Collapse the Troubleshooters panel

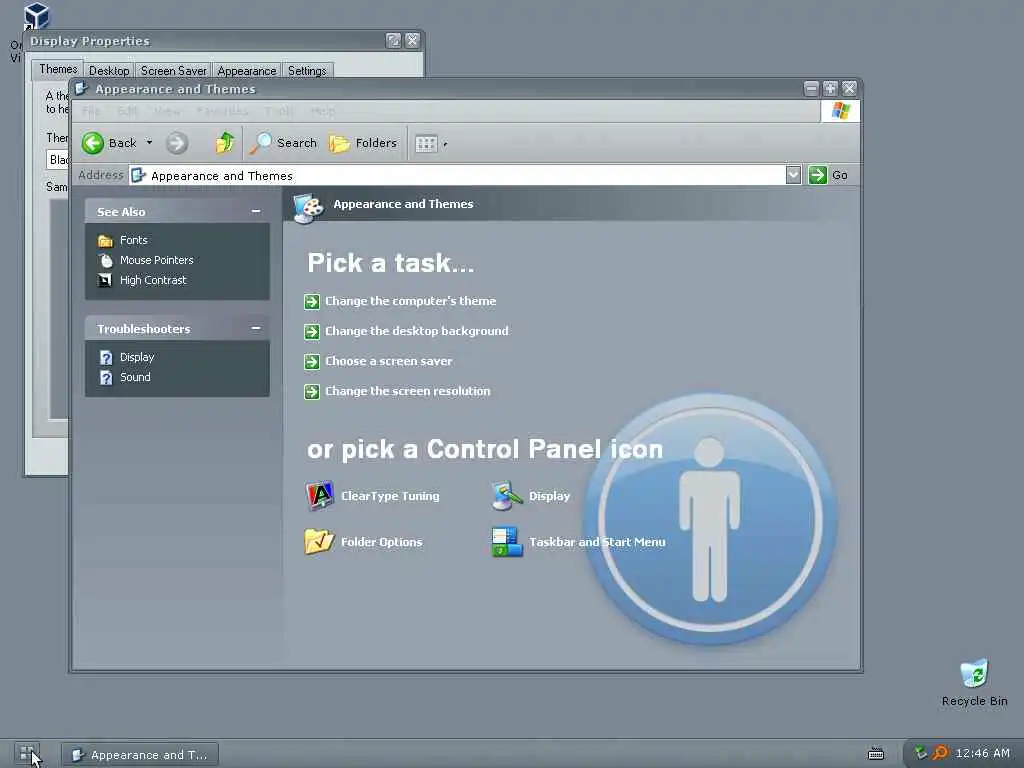(x=256, y=328)
